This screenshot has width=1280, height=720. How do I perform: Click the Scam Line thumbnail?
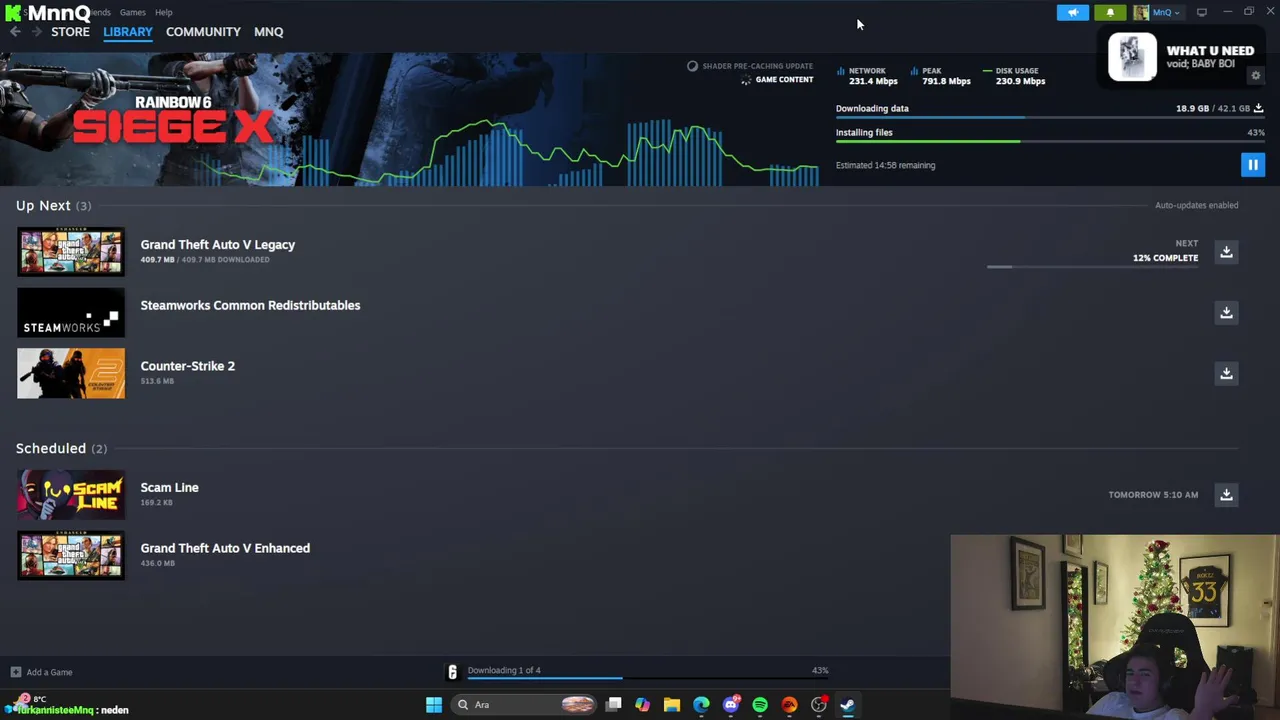(71, 495)
